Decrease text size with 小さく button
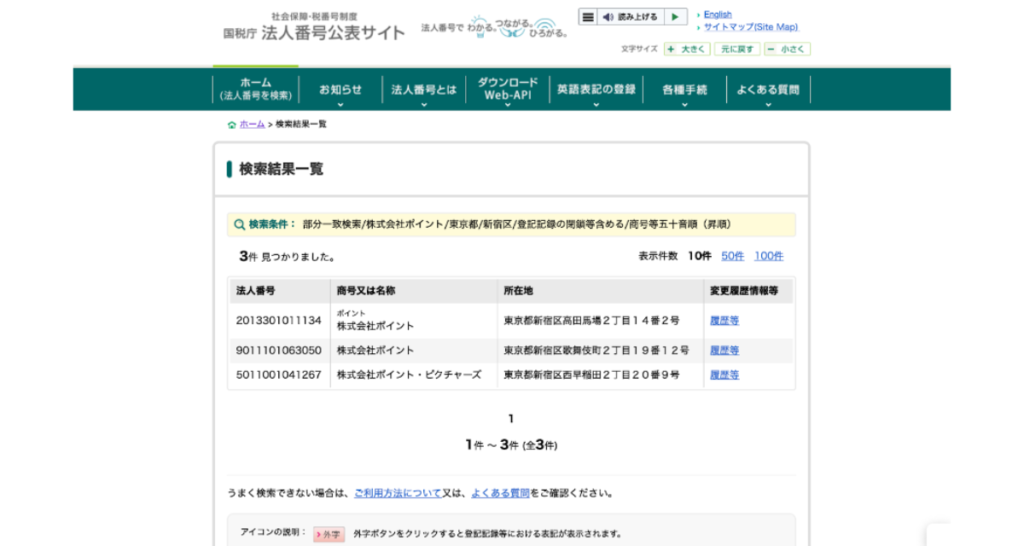This screenshot has height=546, width=1024. click(x=787, y=49)
